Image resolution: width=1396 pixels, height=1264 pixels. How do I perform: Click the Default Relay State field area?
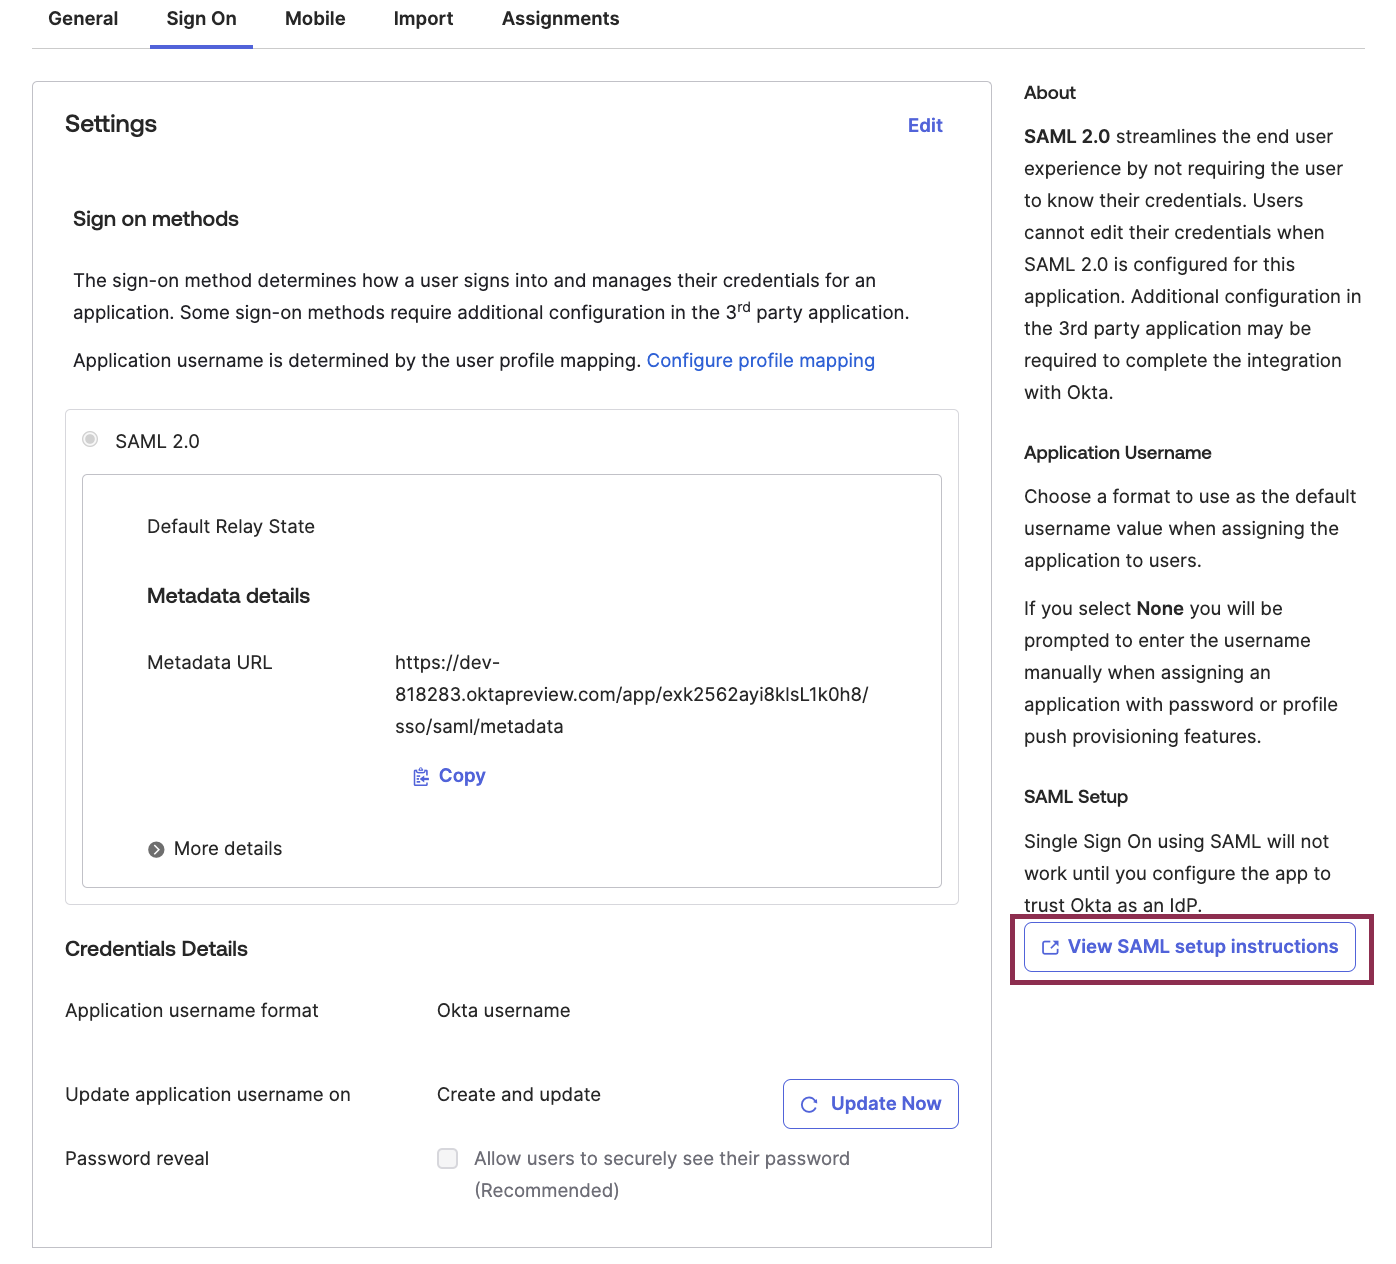(230, 526)
